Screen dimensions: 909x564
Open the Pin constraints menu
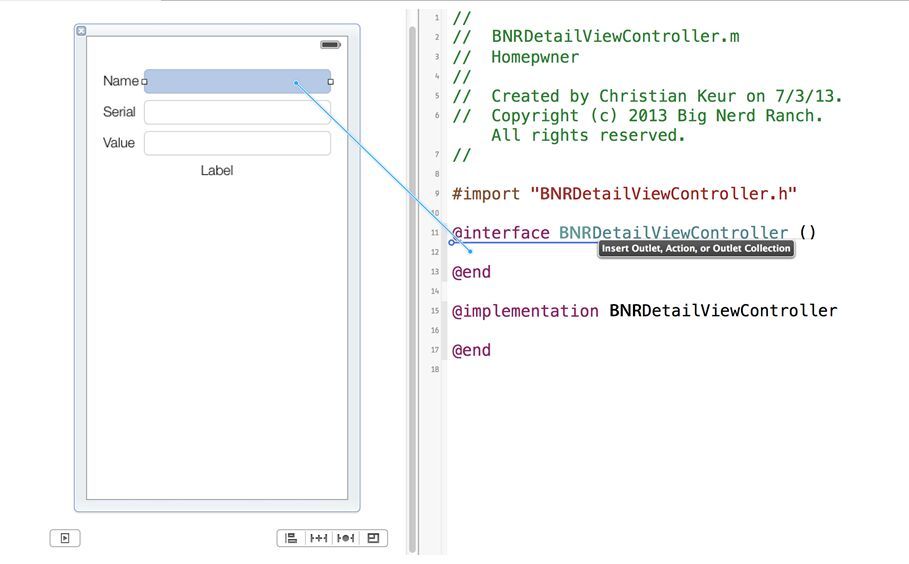(318, 538)
